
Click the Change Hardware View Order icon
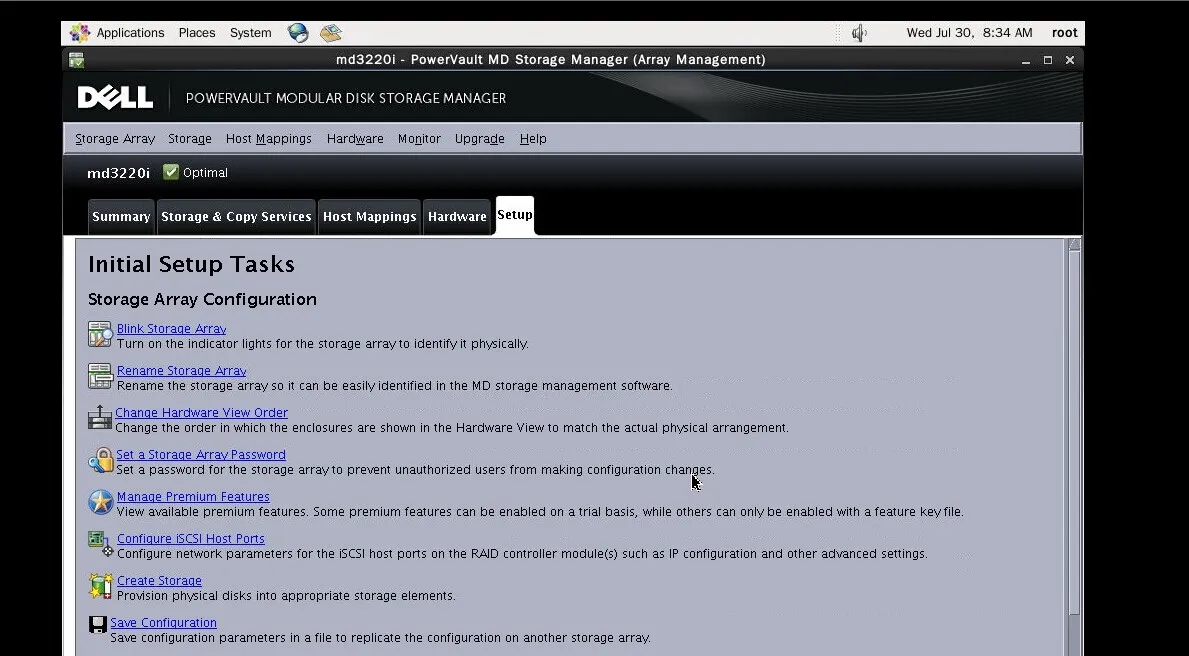coord(99,417)
